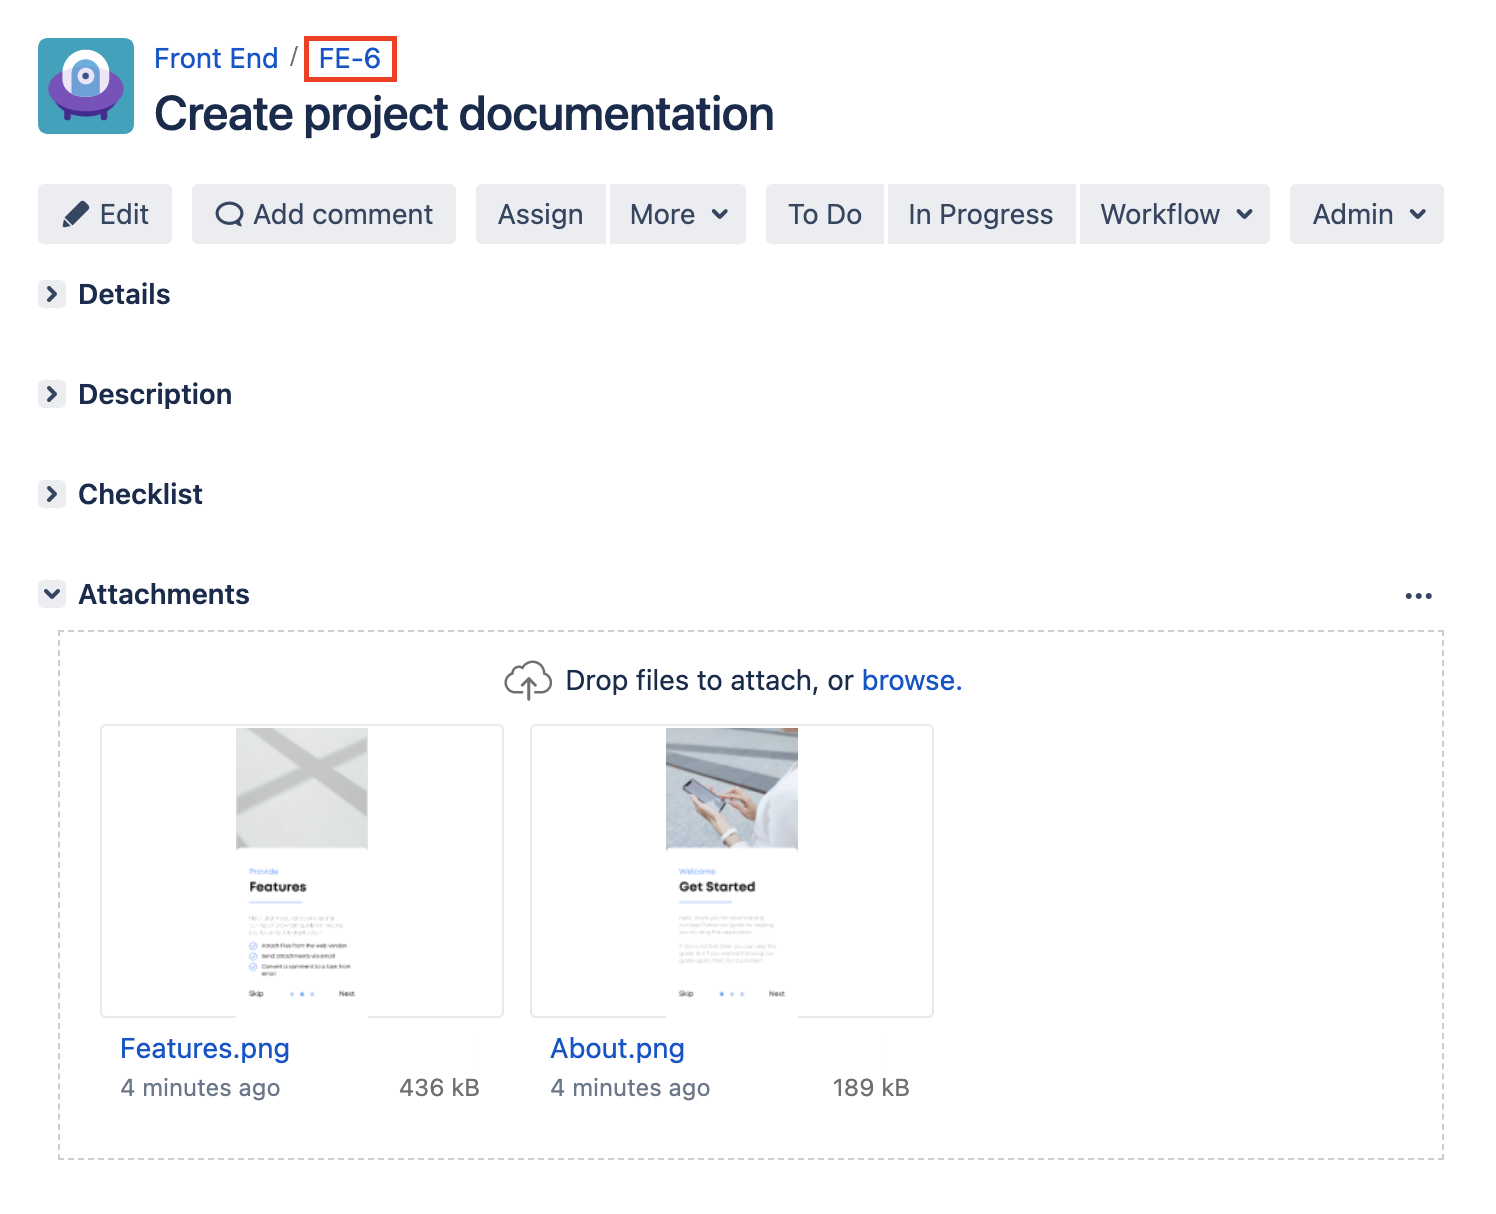Open the More dropdown menu
This screenshot has height=1214, width=1496.
678,214
